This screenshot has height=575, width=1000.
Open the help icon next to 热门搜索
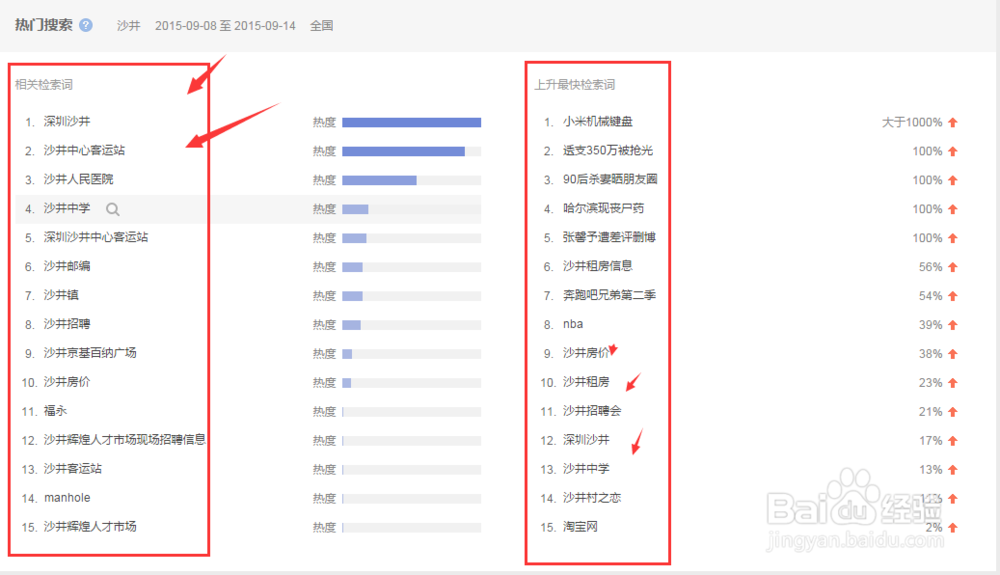point(86,25)
